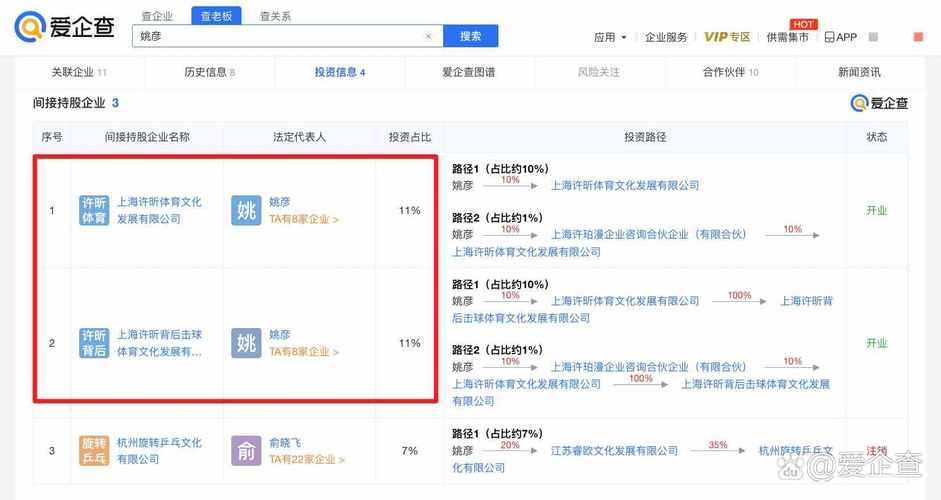Expand TA有8家企业 in row 1

pyautogui.click(x=304, y=220)
